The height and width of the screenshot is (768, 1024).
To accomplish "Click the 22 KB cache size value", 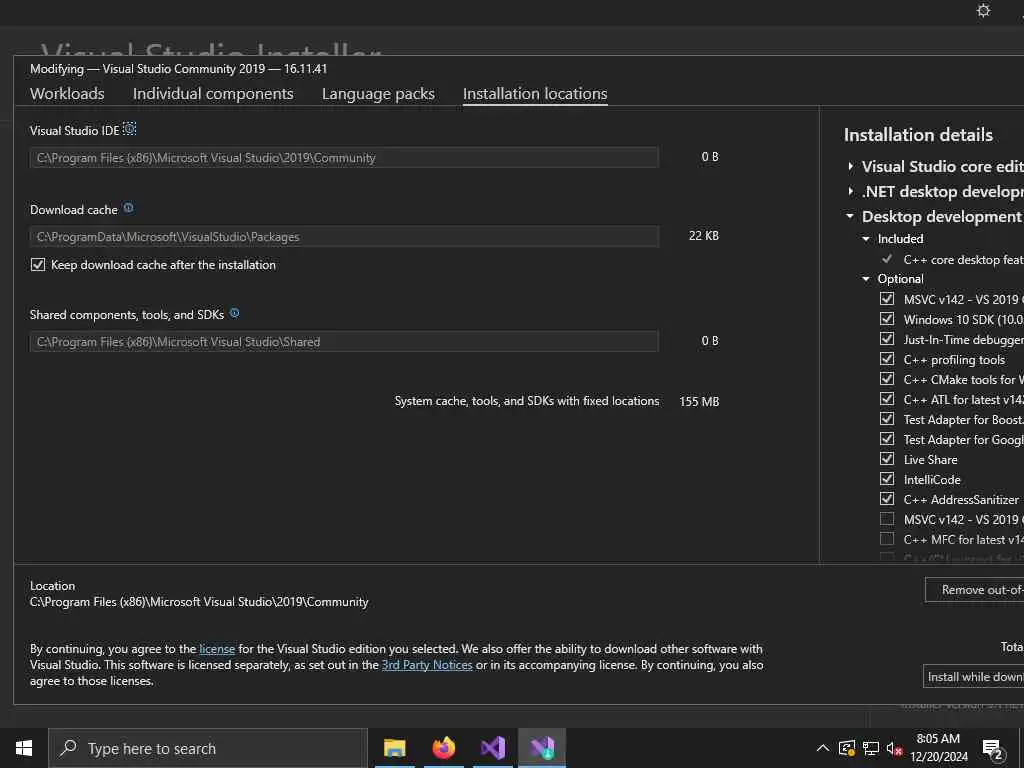I will tap(703, 235).
